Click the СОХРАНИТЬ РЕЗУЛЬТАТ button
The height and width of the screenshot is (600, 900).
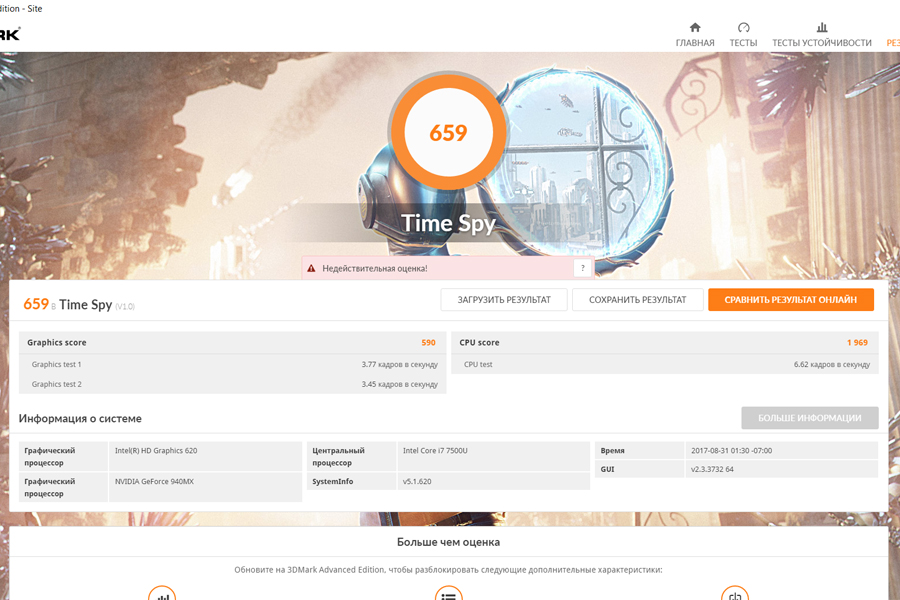638,300
